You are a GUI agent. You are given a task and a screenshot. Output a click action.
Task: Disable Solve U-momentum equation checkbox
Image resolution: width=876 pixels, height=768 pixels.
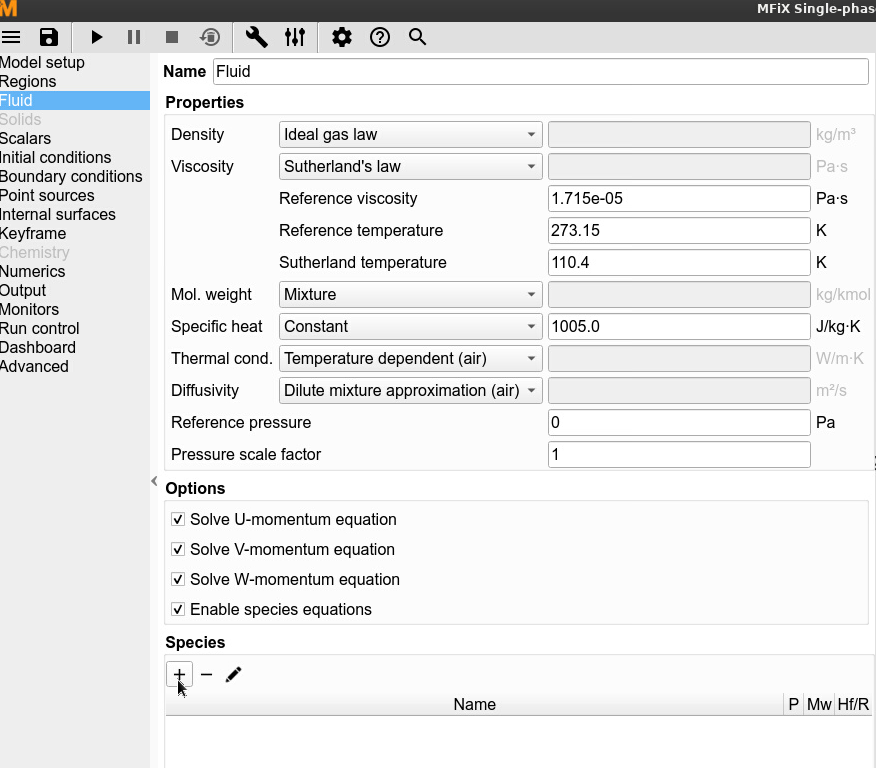pos(178,520)
